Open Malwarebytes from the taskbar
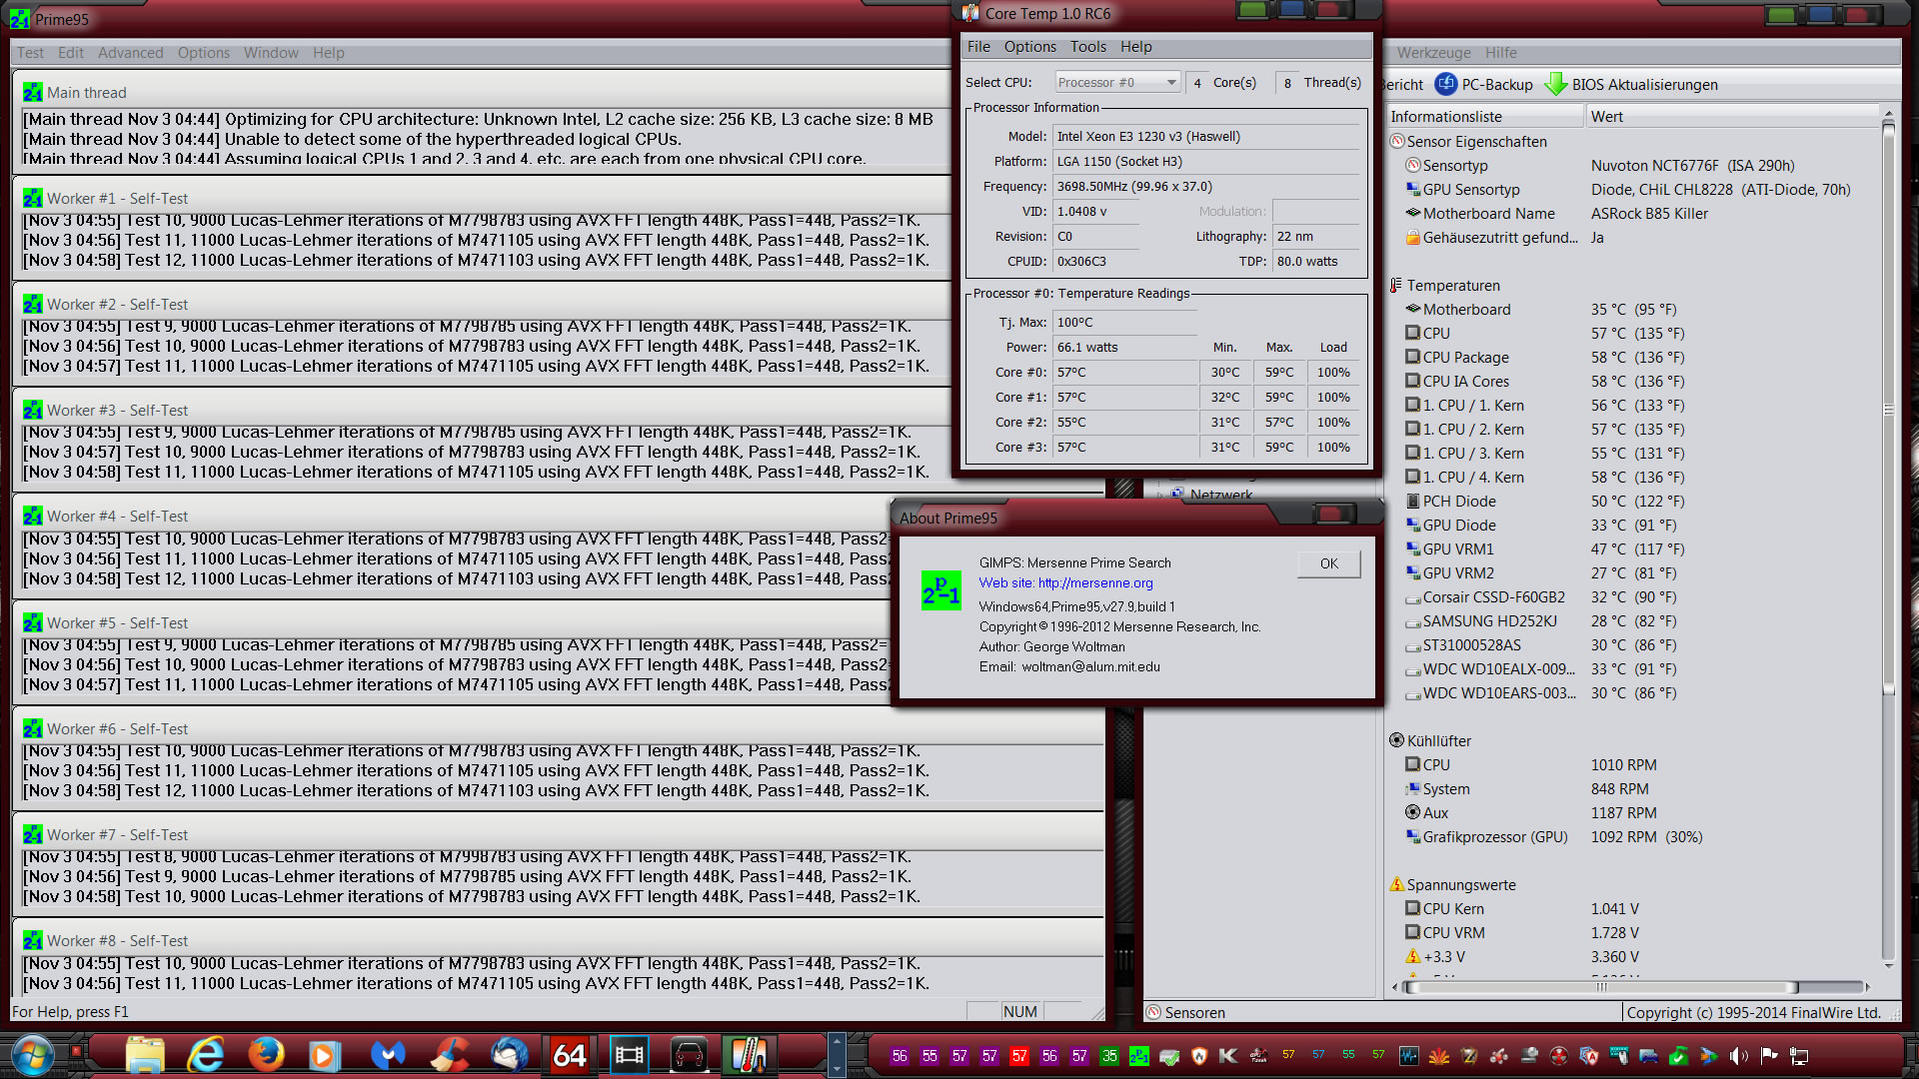Screen dimensions: 1919x1079 click(388, 1056)
